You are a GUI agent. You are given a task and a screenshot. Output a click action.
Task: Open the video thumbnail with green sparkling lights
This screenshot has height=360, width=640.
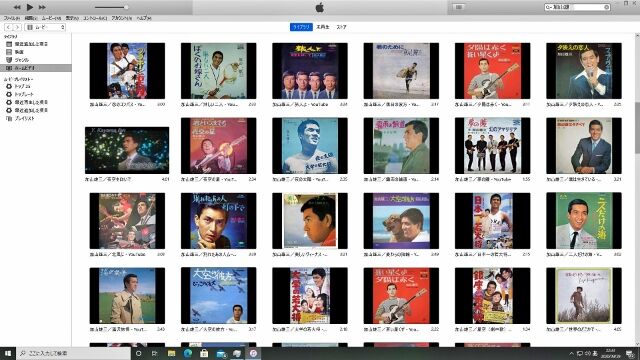[127, 150]
